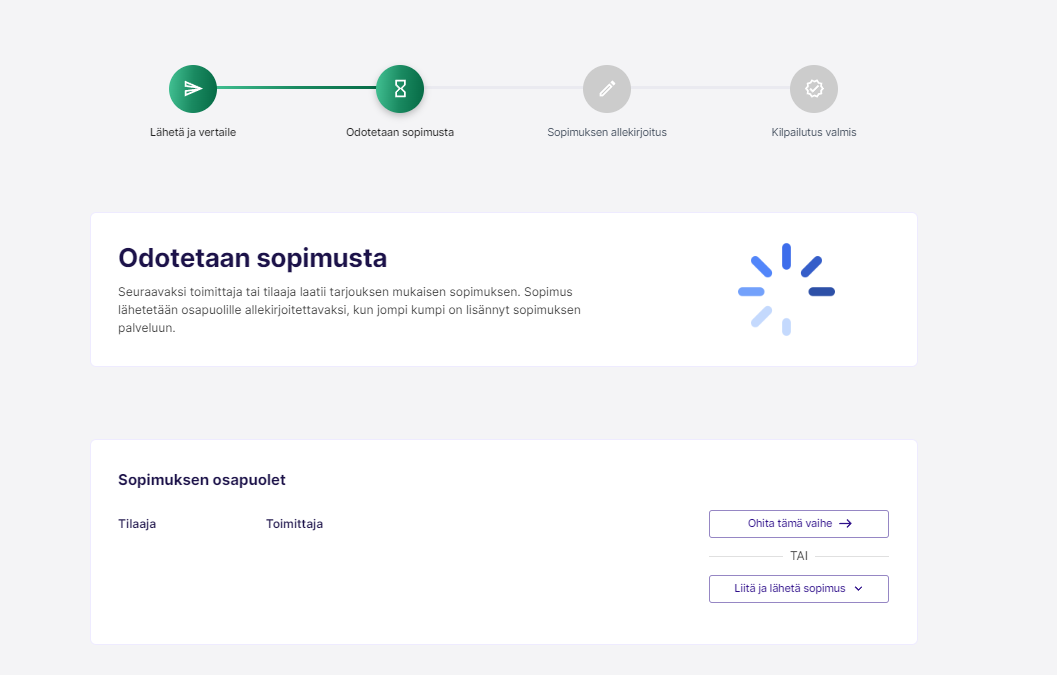Click the TAI divider text

coord(799,556)
